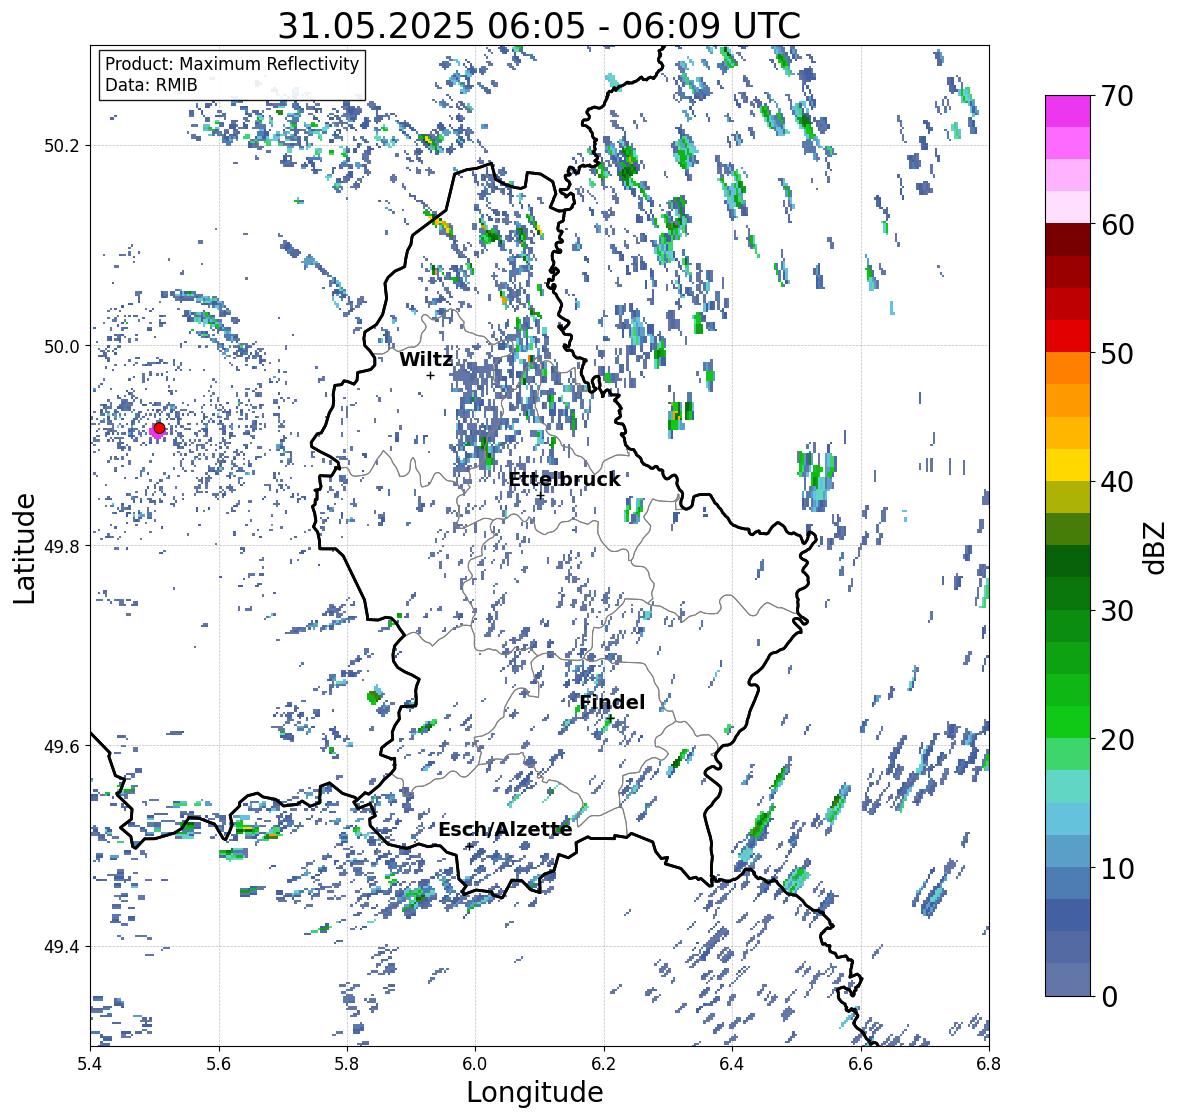The height and width of the screenshot is (1117, 1179).
Task: Click the red radar location dot
Action: 159,428
